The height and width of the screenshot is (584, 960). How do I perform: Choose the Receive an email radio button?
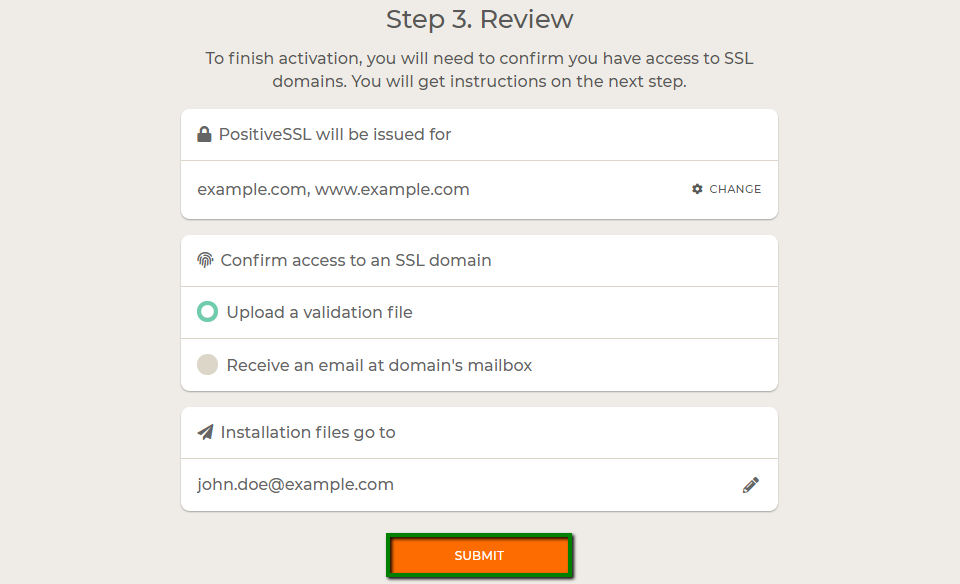pyautogui.click(x=207, y=365)
